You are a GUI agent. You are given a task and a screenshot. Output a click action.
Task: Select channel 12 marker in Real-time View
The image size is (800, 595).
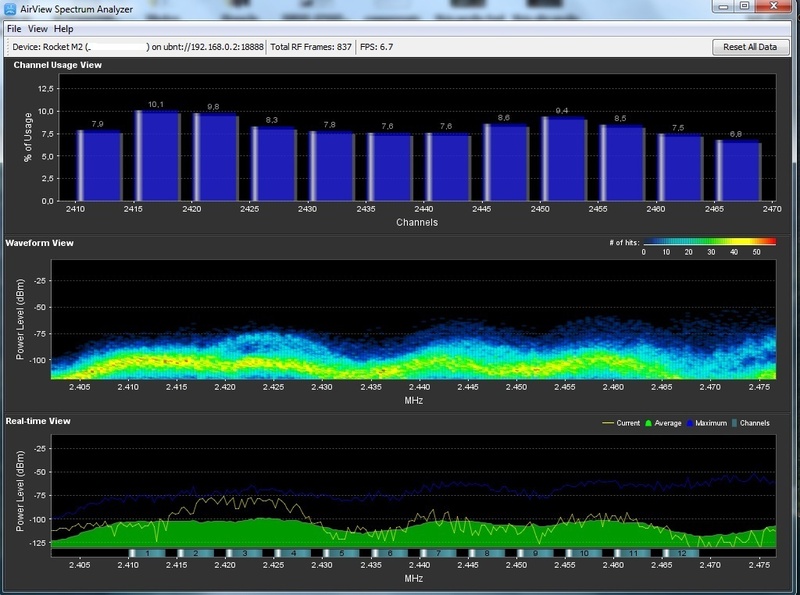pyautogui.click(x=679, y=553)
